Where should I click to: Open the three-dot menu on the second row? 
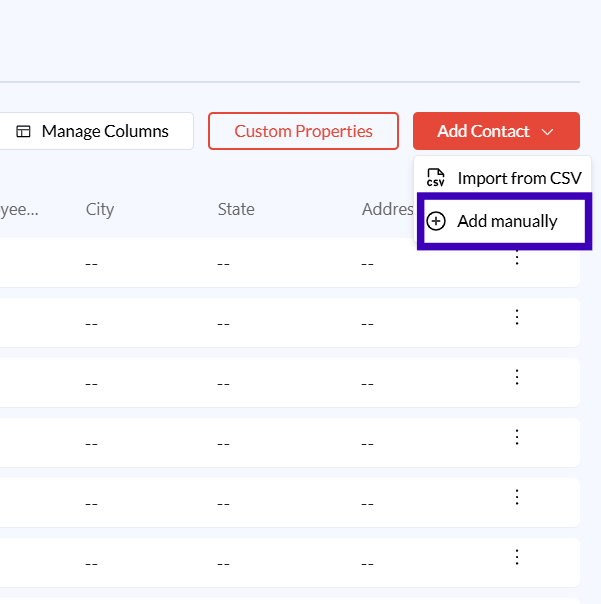coord(517,317)
